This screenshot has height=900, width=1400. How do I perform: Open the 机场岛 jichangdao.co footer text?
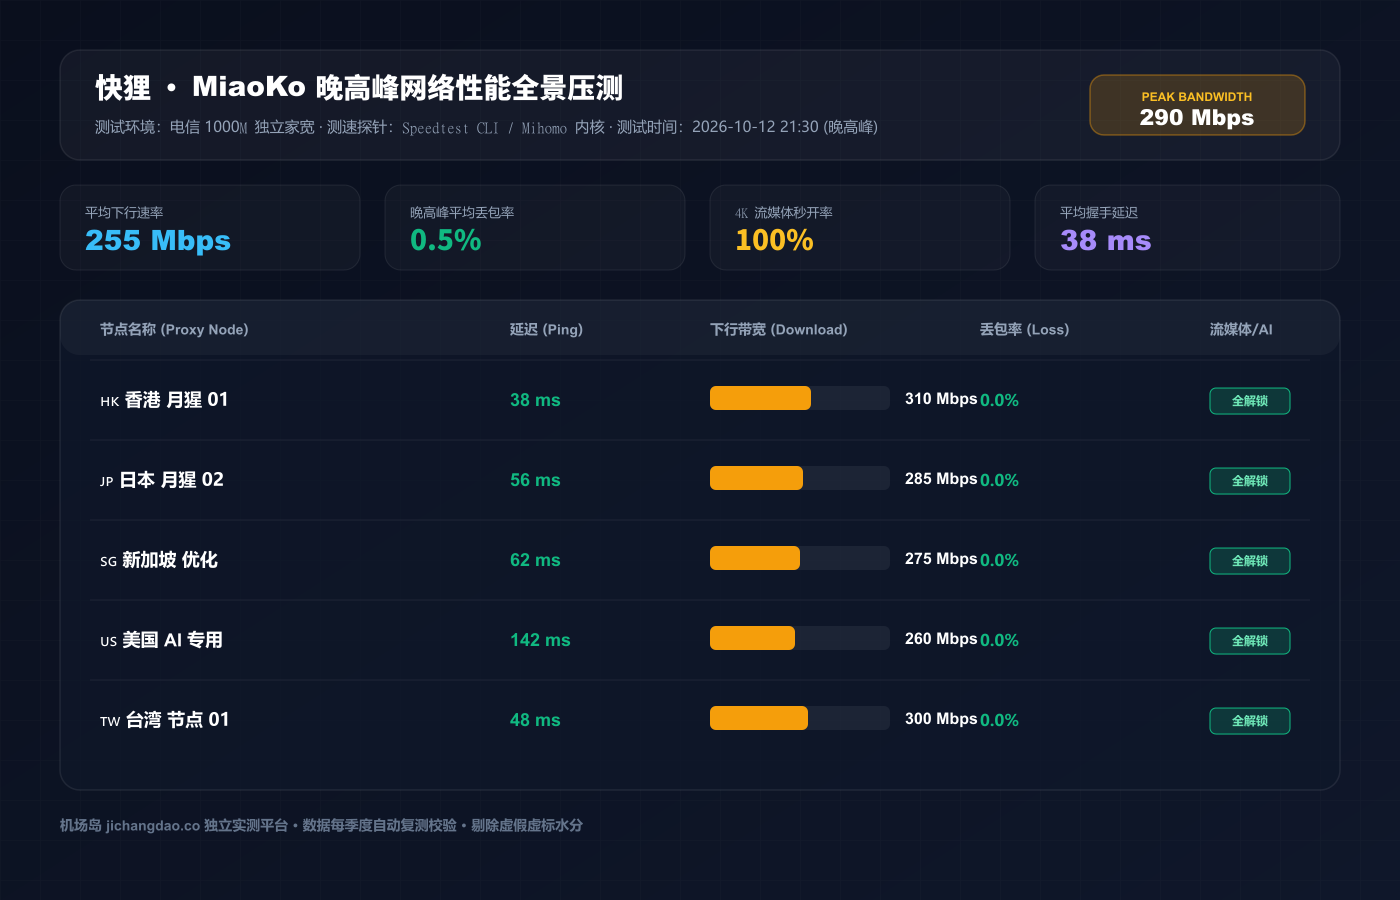tap(321, 825)
